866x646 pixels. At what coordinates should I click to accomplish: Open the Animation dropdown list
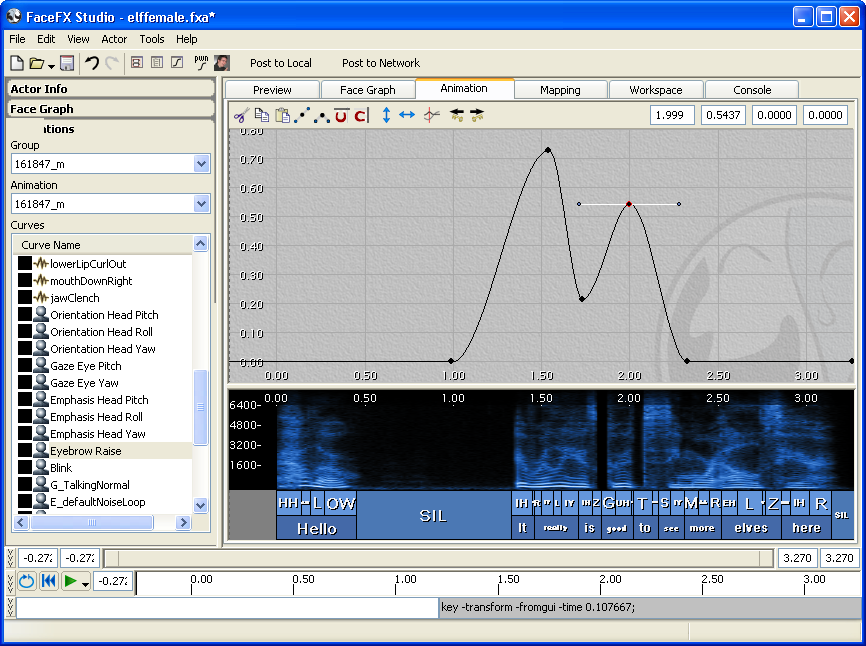tap(201, 204)
